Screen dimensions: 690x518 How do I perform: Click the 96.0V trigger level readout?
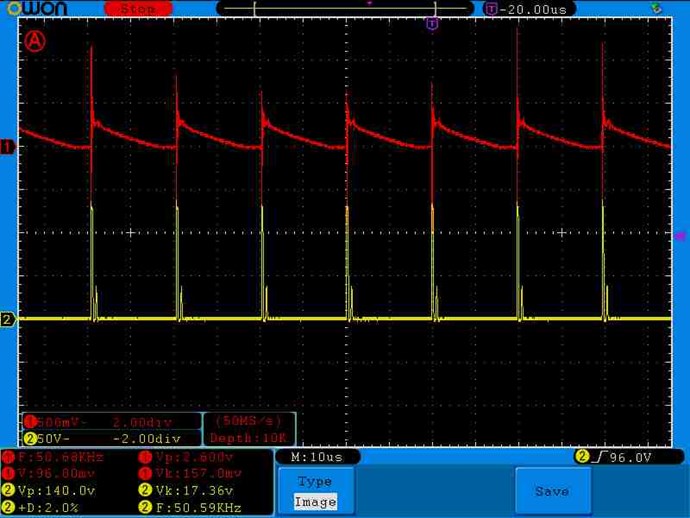(631, 458)
